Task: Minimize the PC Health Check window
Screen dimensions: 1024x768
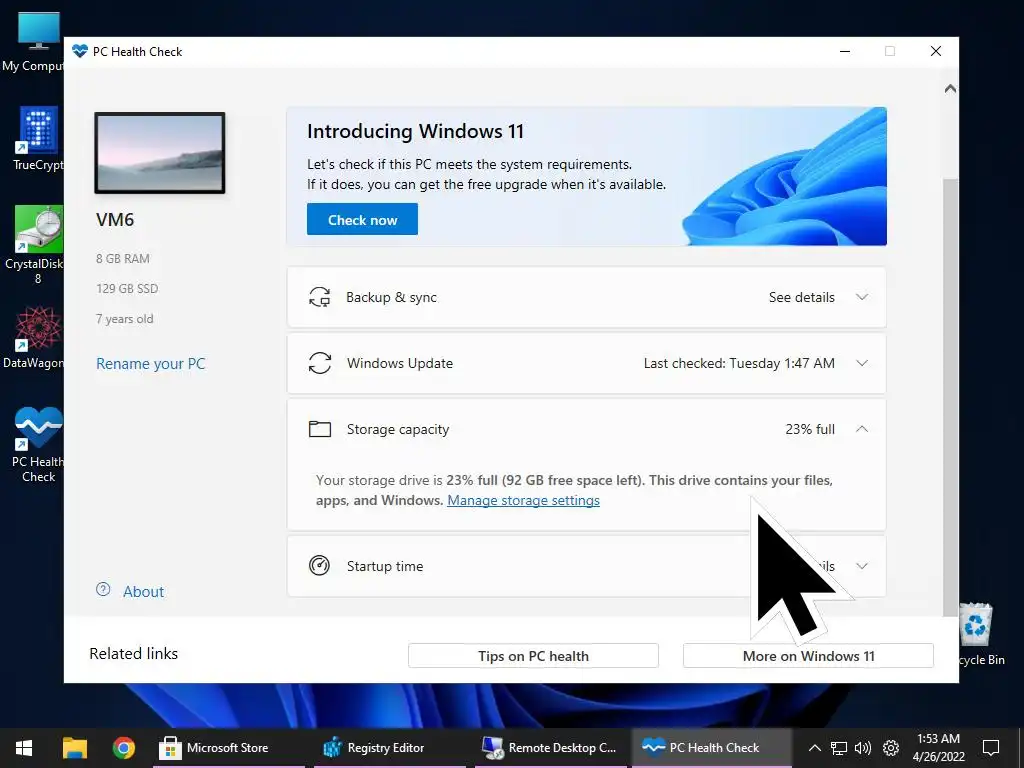Action: point(844,51)
